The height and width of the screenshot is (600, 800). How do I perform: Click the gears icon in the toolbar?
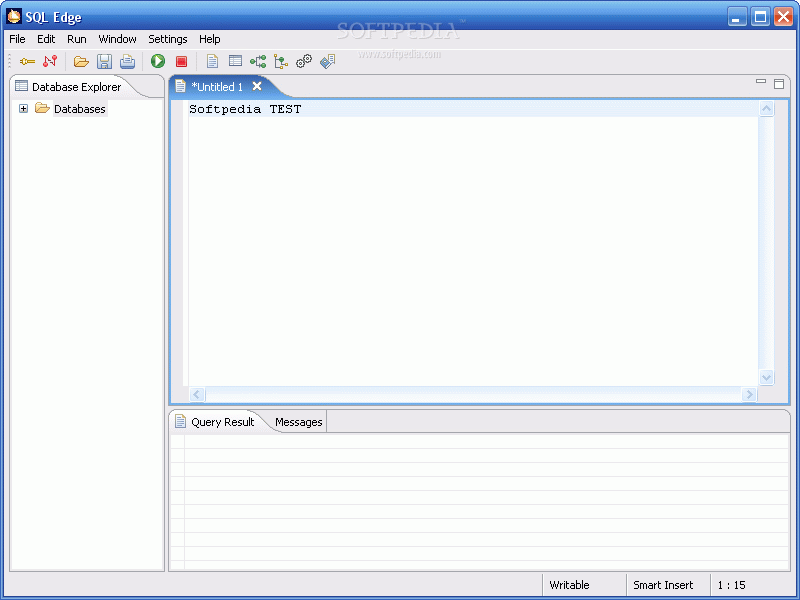[304, 61]
